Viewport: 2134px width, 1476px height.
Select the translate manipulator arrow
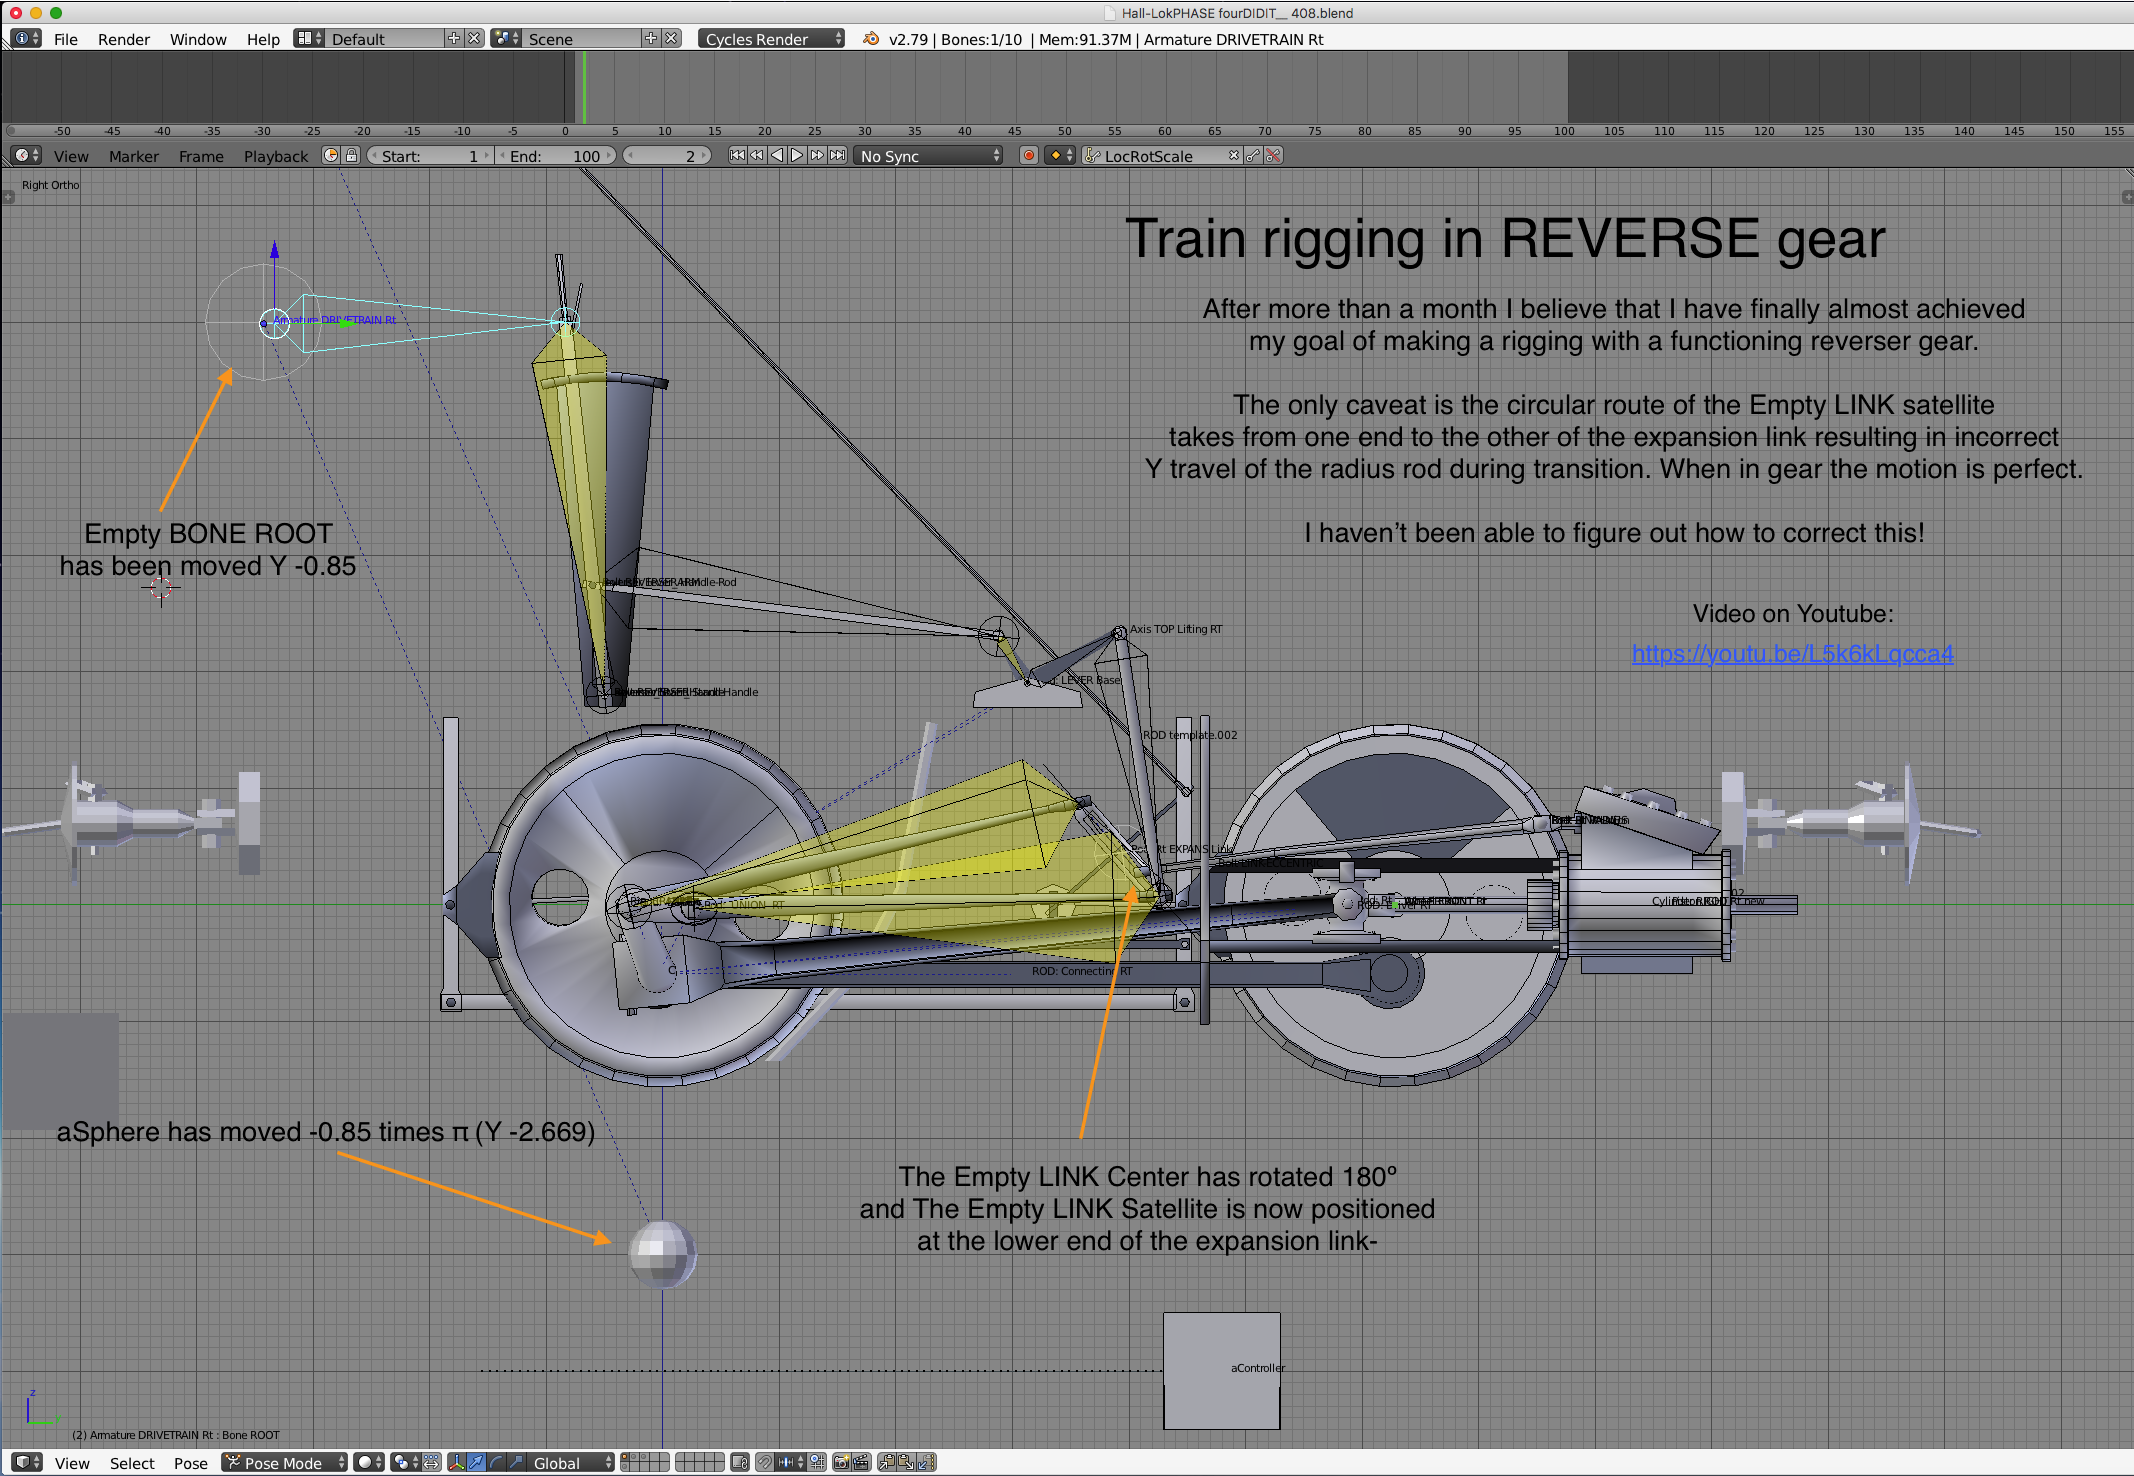pyautogui.click(x=476, y=1463)
